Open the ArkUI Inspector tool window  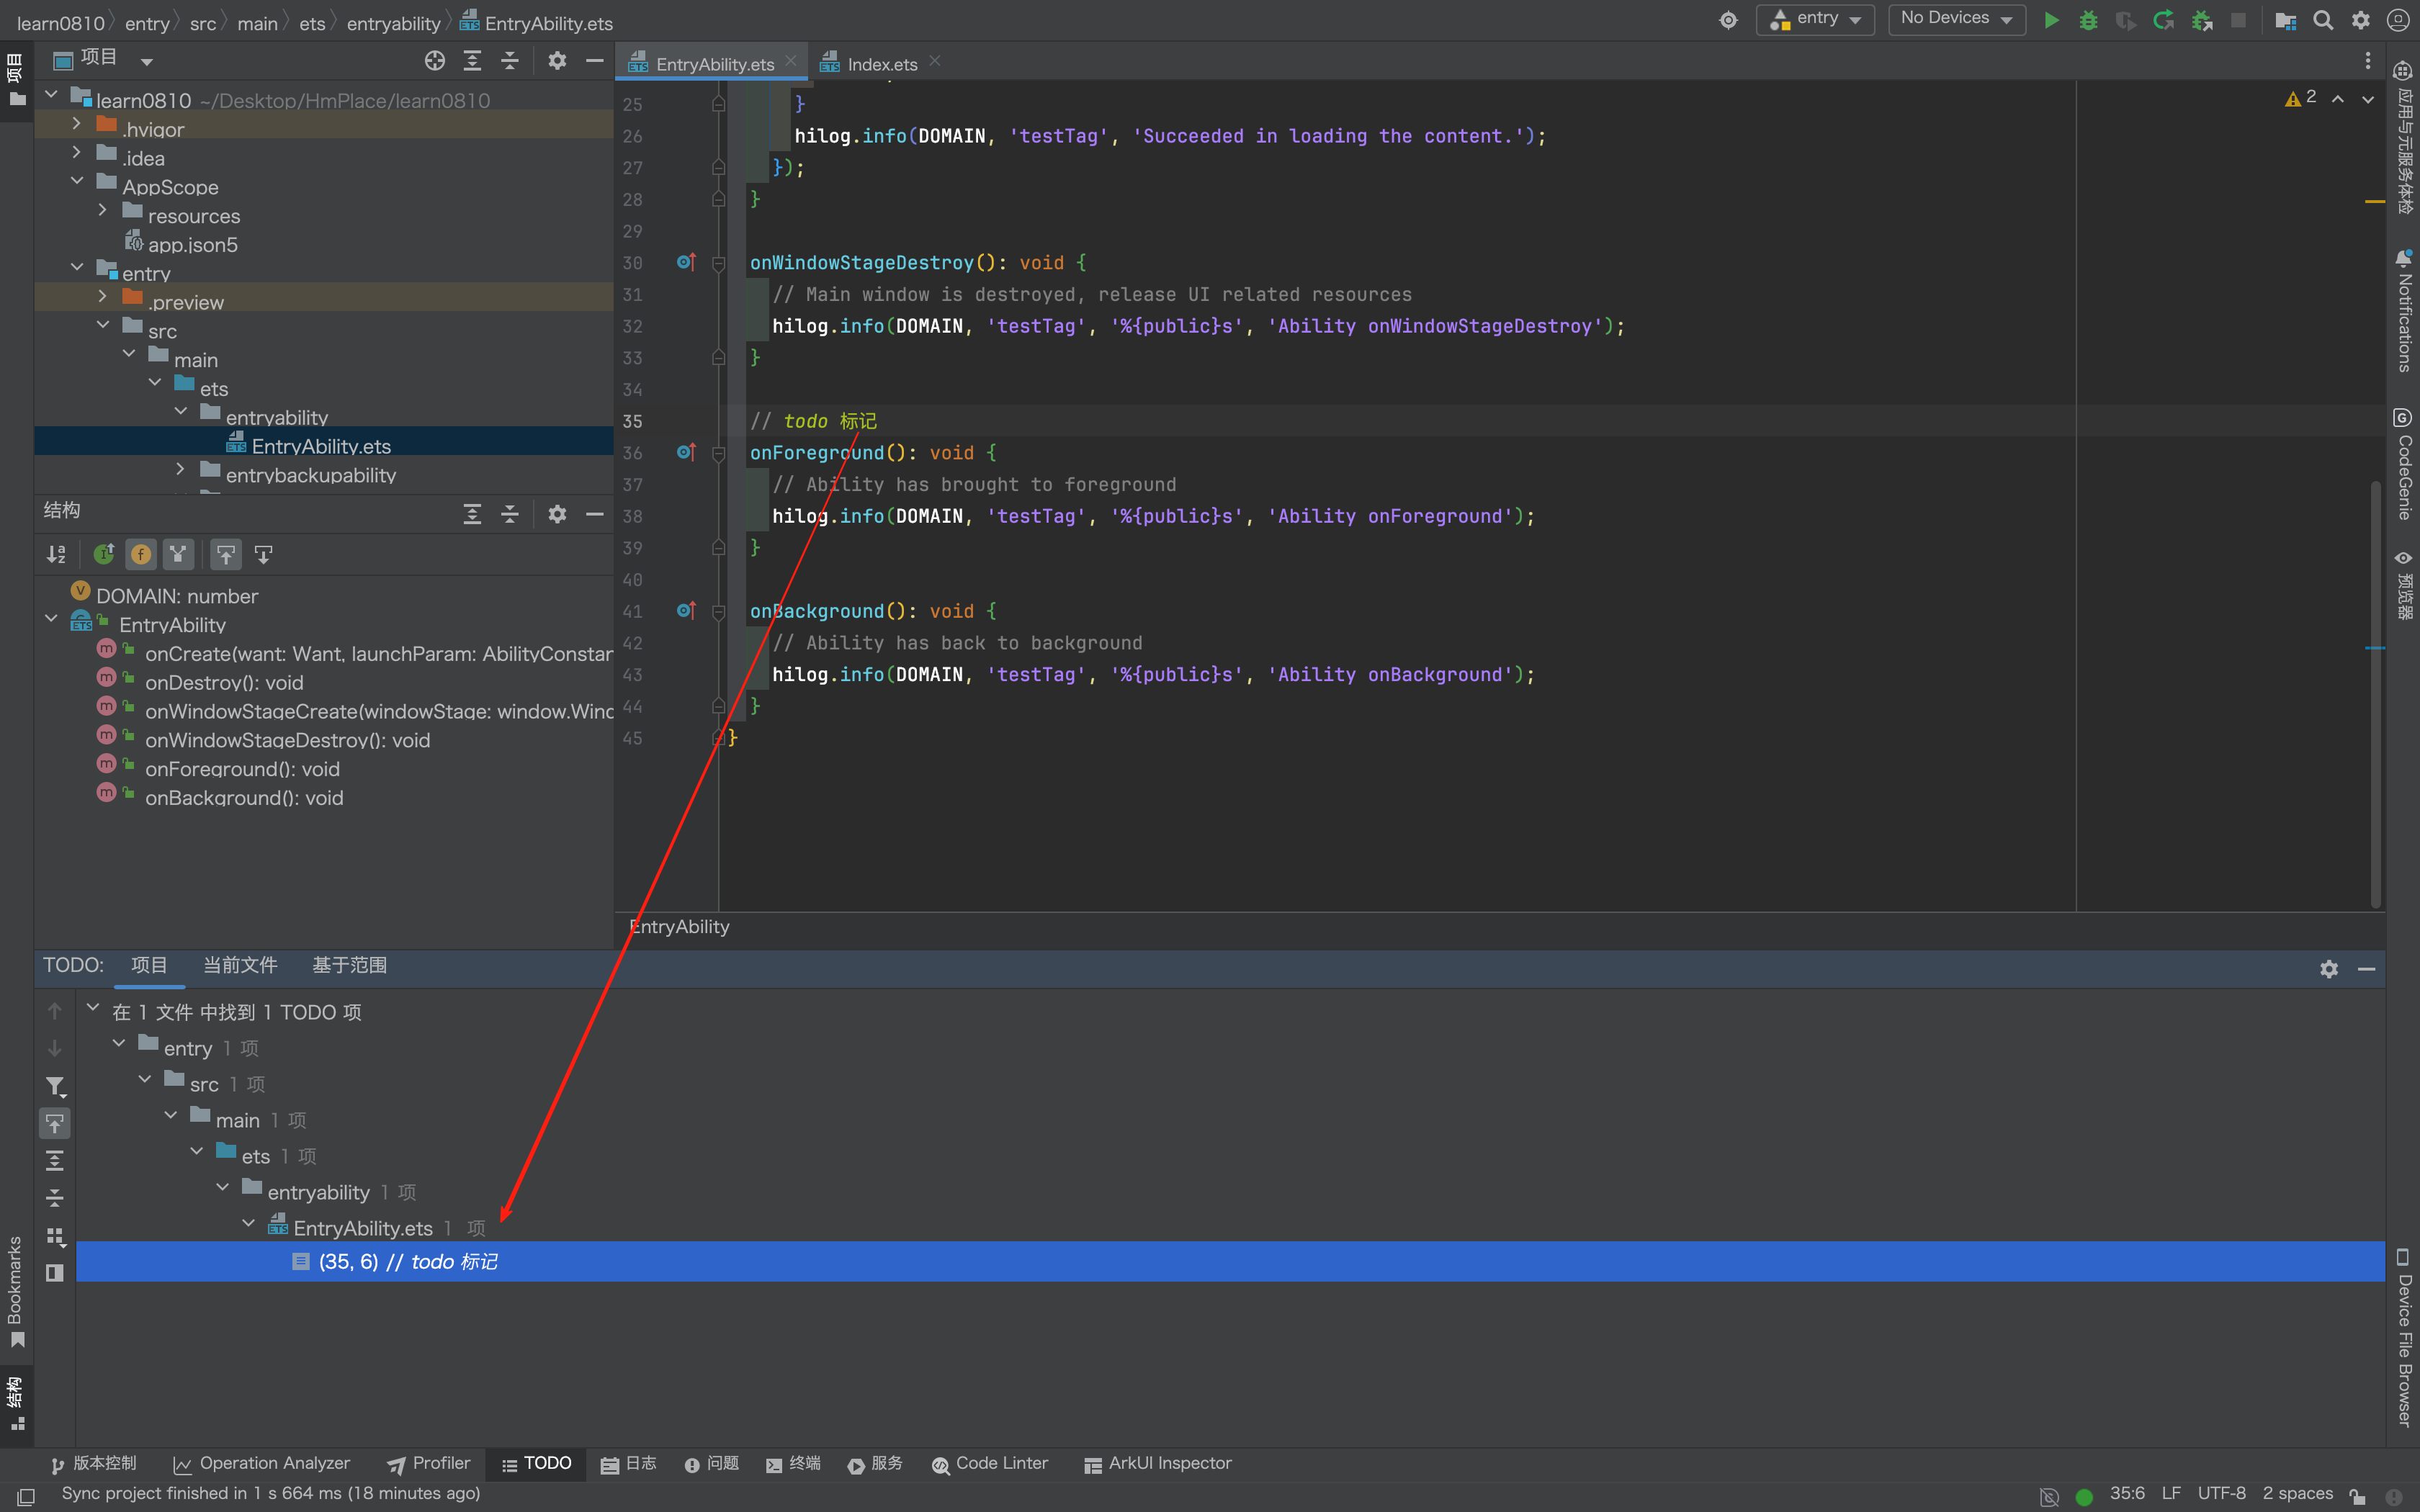click(x=1158, y=1463)
